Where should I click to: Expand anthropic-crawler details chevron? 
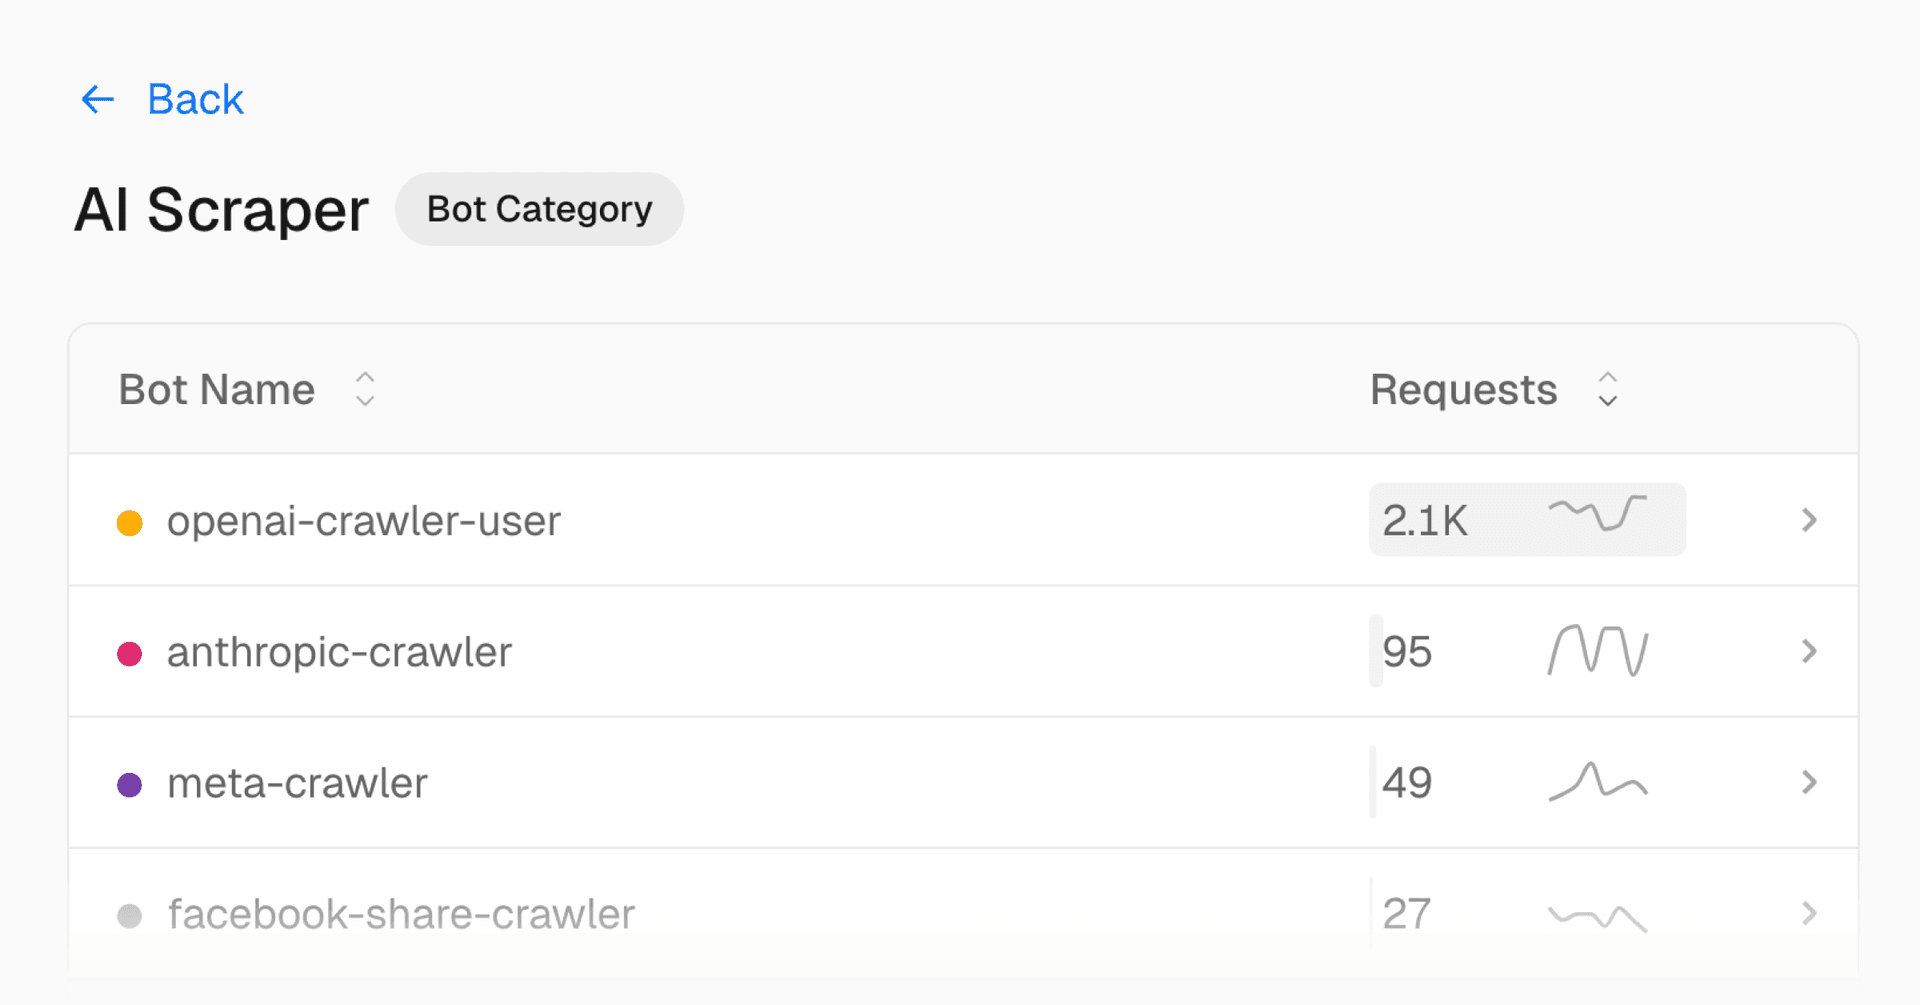click(x=1809, y=651)
